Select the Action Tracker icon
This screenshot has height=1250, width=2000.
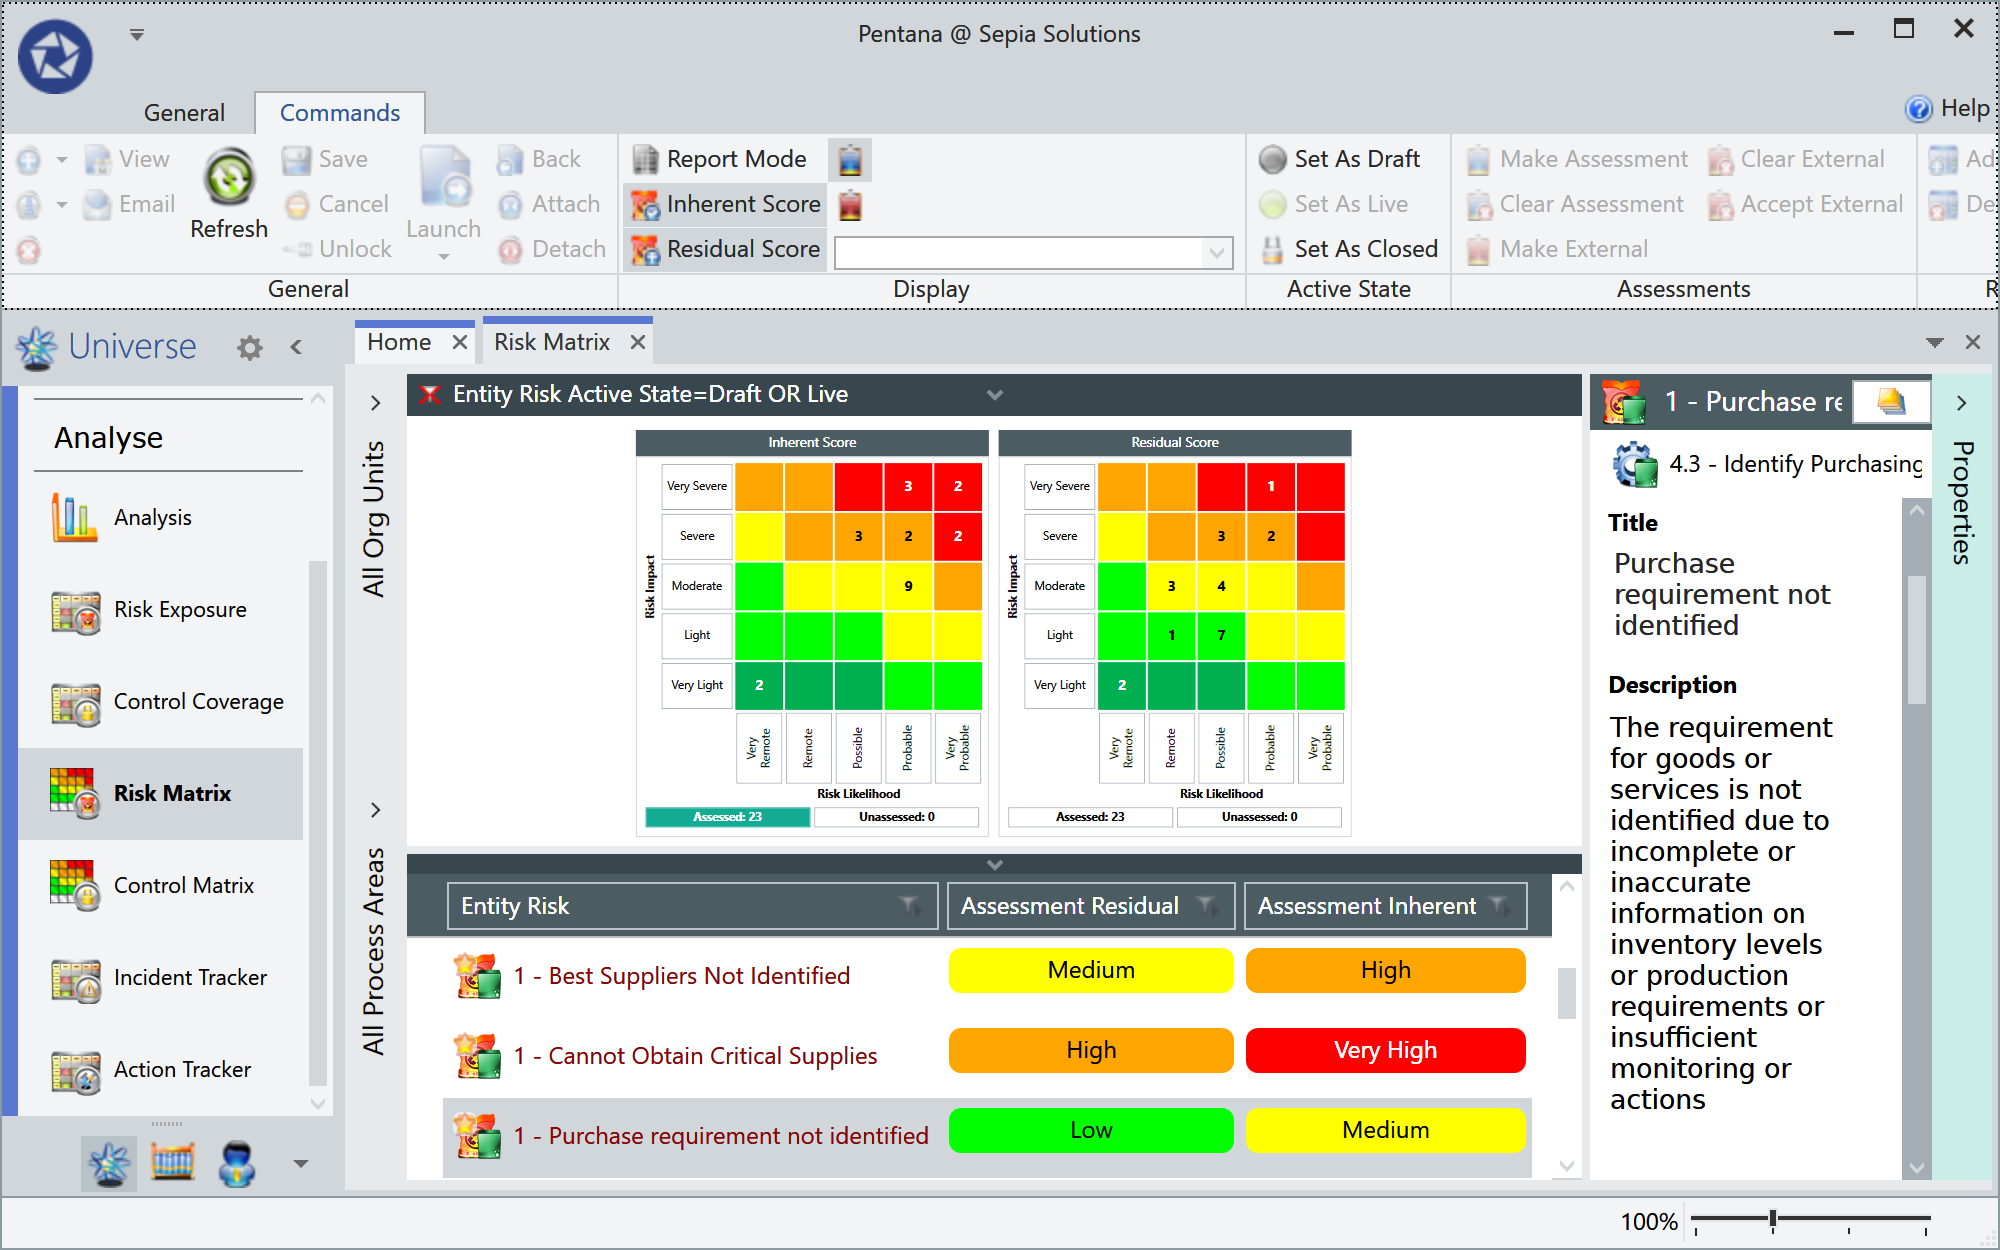[x=75, y=1070]
